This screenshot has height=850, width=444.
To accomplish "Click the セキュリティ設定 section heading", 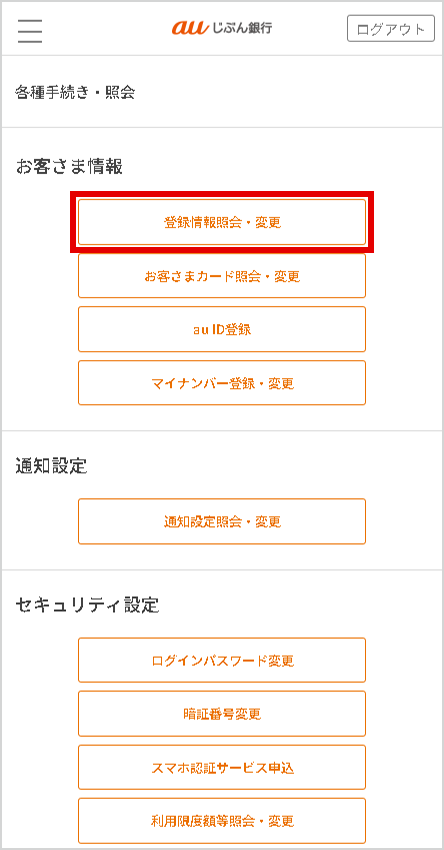I will [87, 604].
